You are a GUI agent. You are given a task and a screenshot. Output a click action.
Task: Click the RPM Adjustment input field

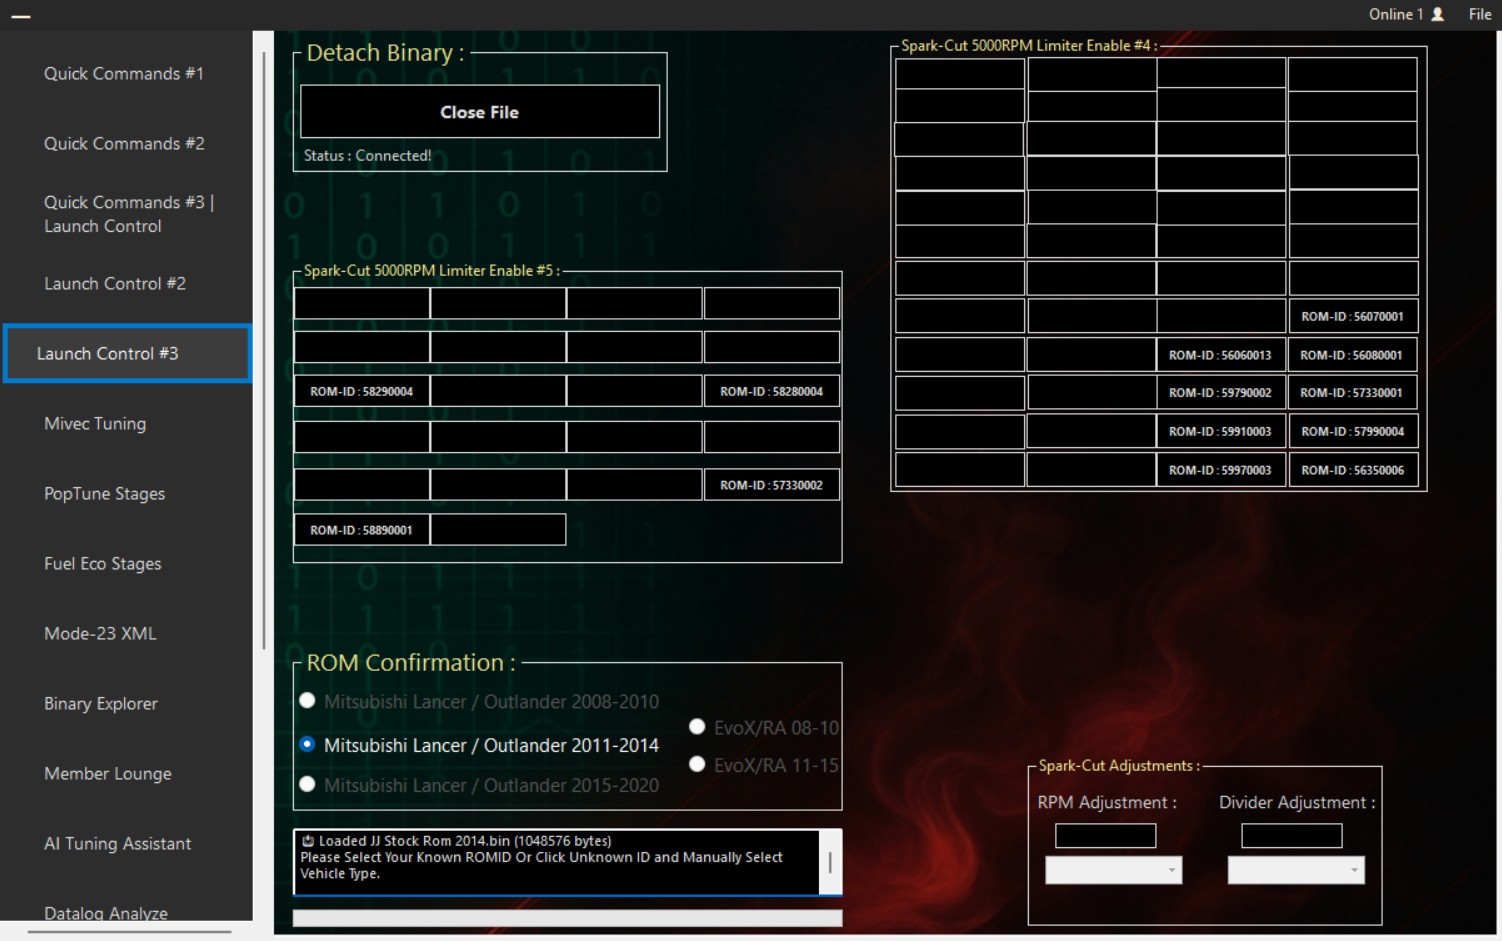[x=1104, y=835]
